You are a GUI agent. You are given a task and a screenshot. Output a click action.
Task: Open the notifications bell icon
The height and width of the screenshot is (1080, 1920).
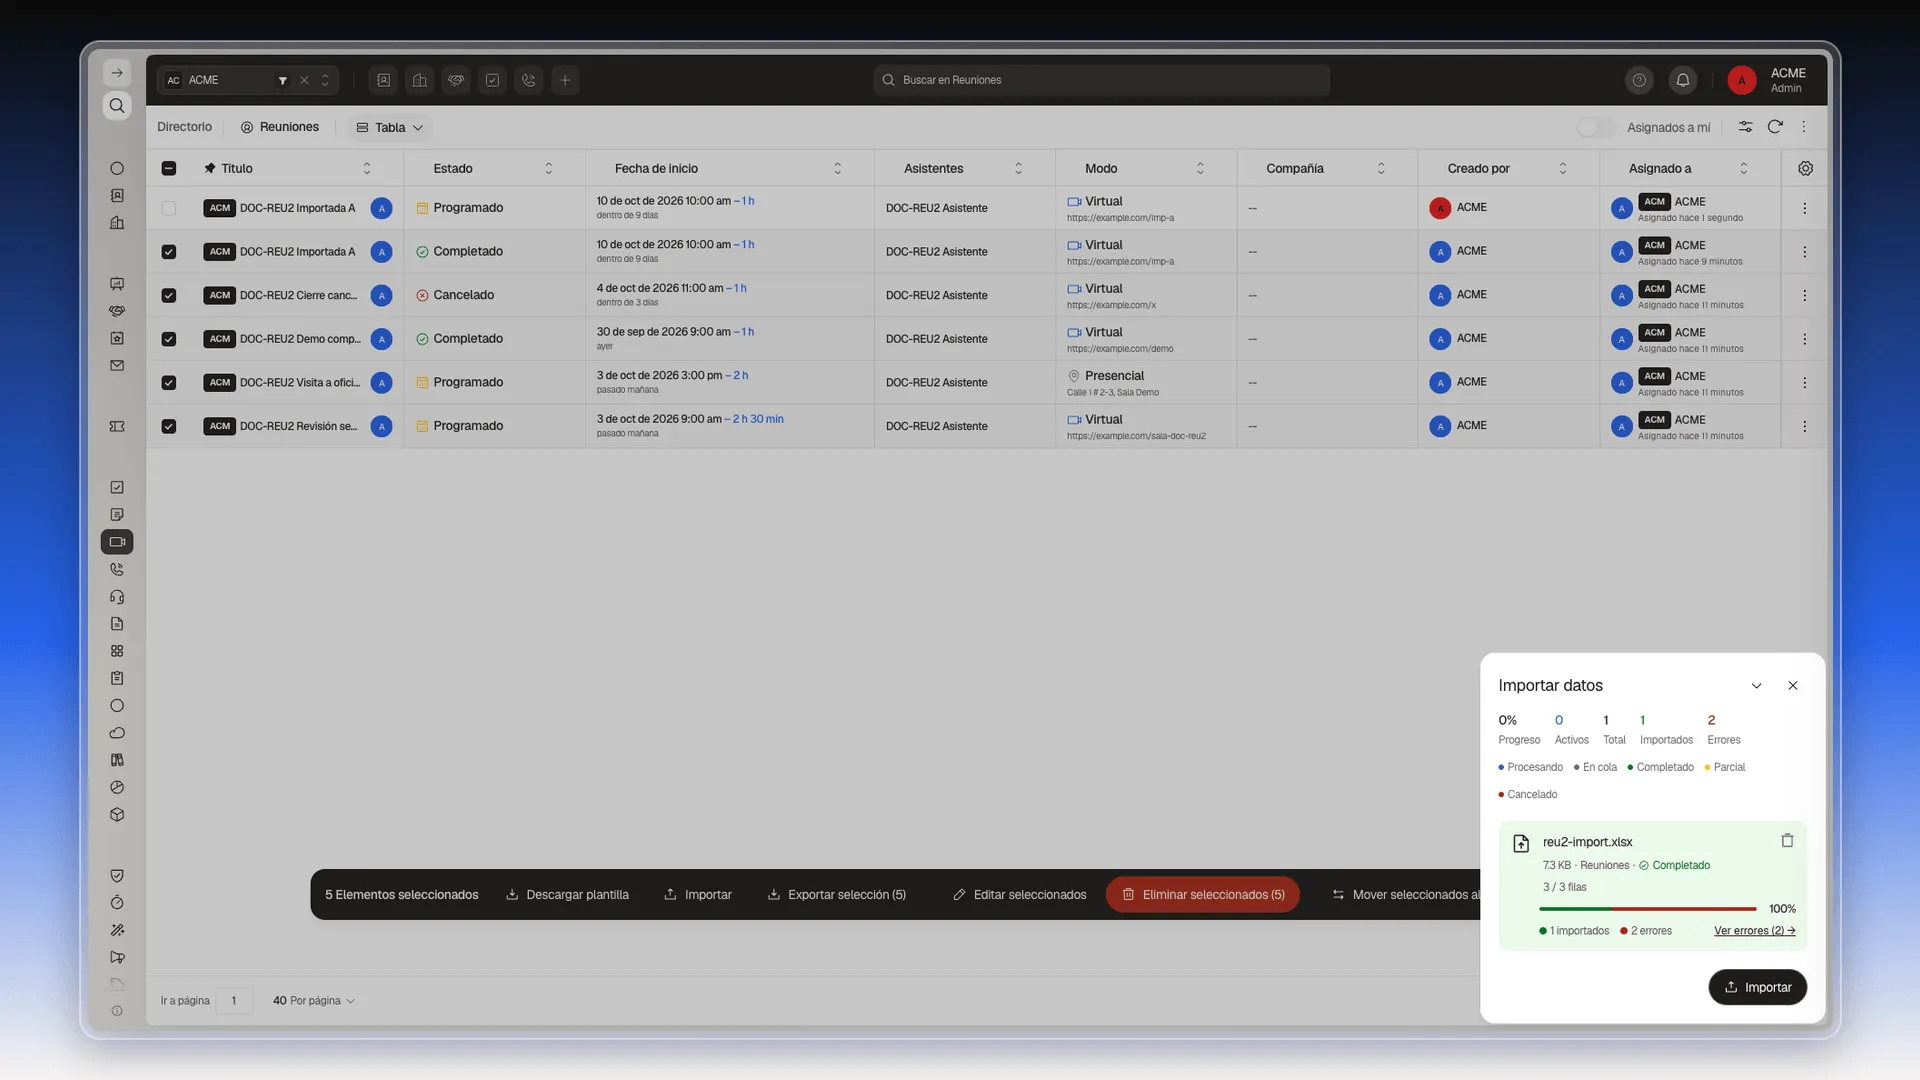click(x=1683, y=80)
